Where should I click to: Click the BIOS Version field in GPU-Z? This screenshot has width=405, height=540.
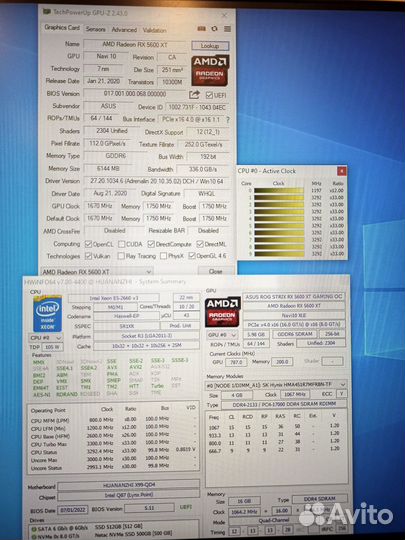point(135,94)
